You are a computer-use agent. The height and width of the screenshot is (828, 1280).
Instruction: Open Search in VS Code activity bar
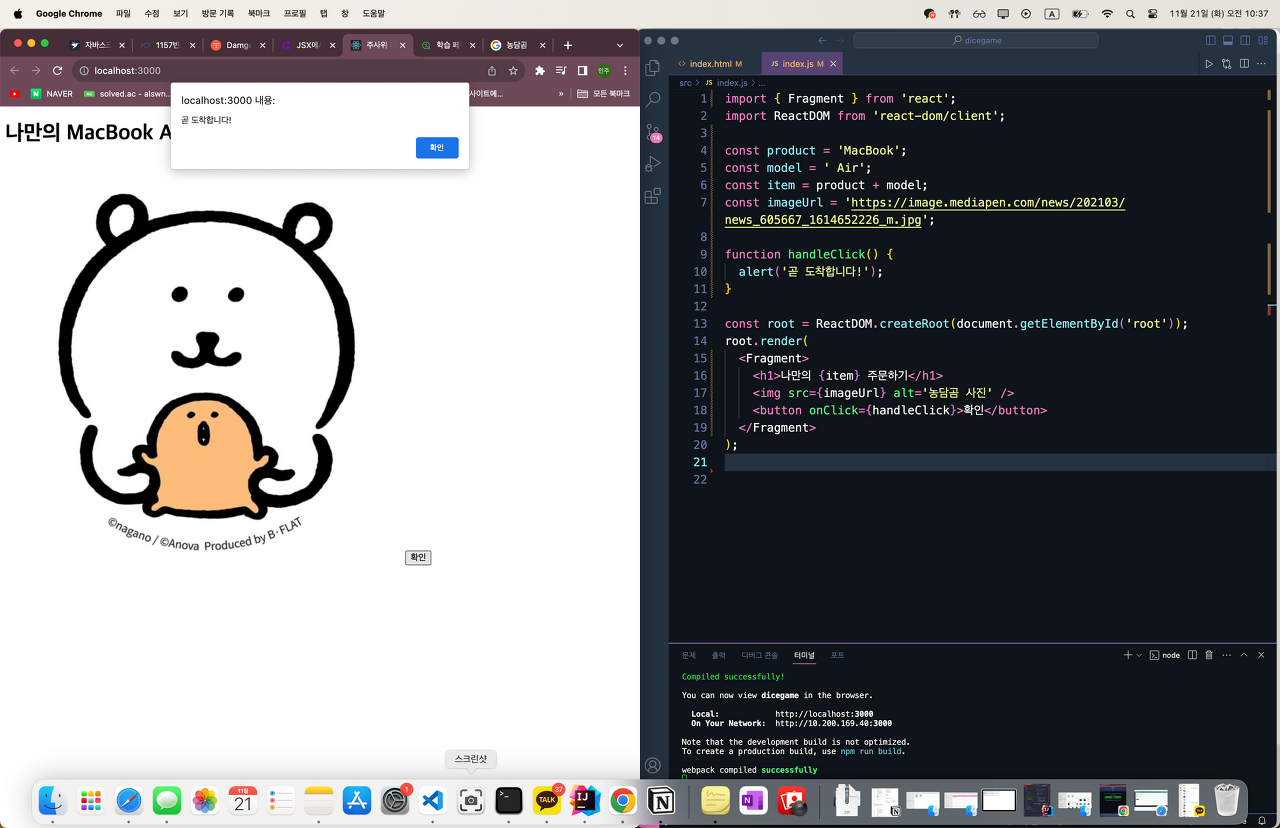click(x=653, y=100)
